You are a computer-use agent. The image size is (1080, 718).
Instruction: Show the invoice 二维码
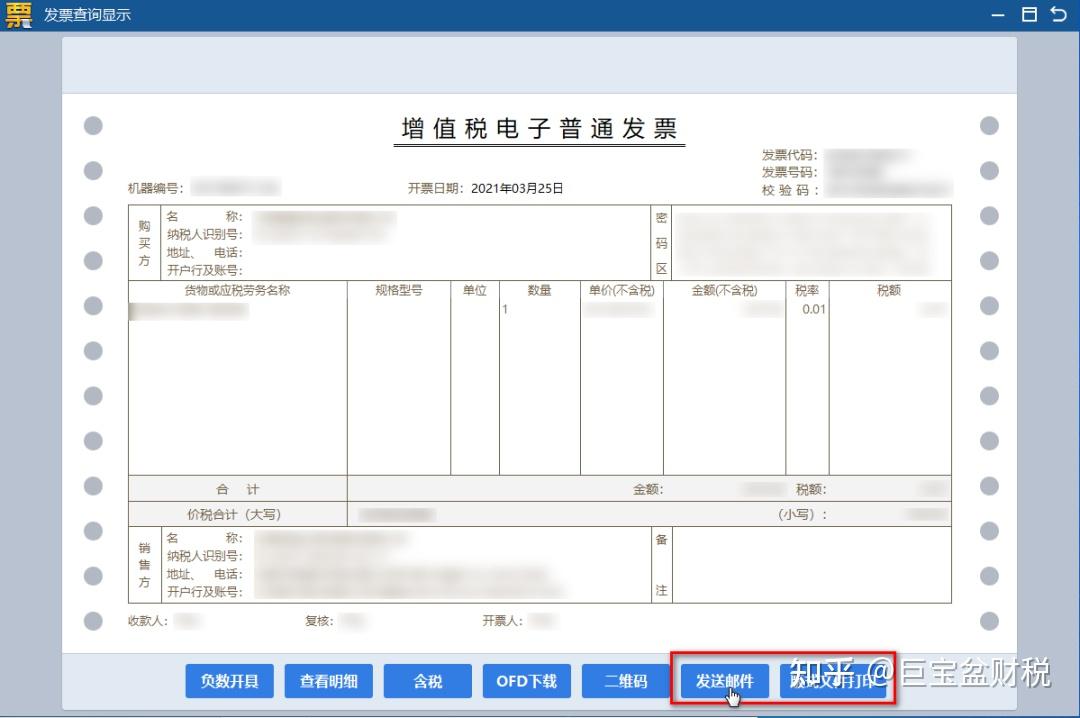point(626,681)
